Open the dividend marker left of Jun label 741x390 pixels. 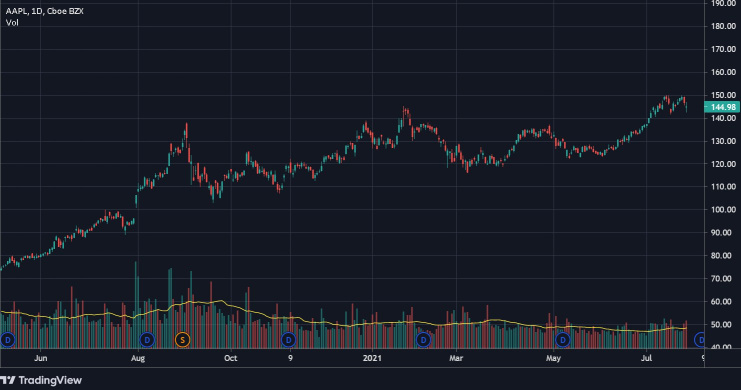tap(8, 339)
